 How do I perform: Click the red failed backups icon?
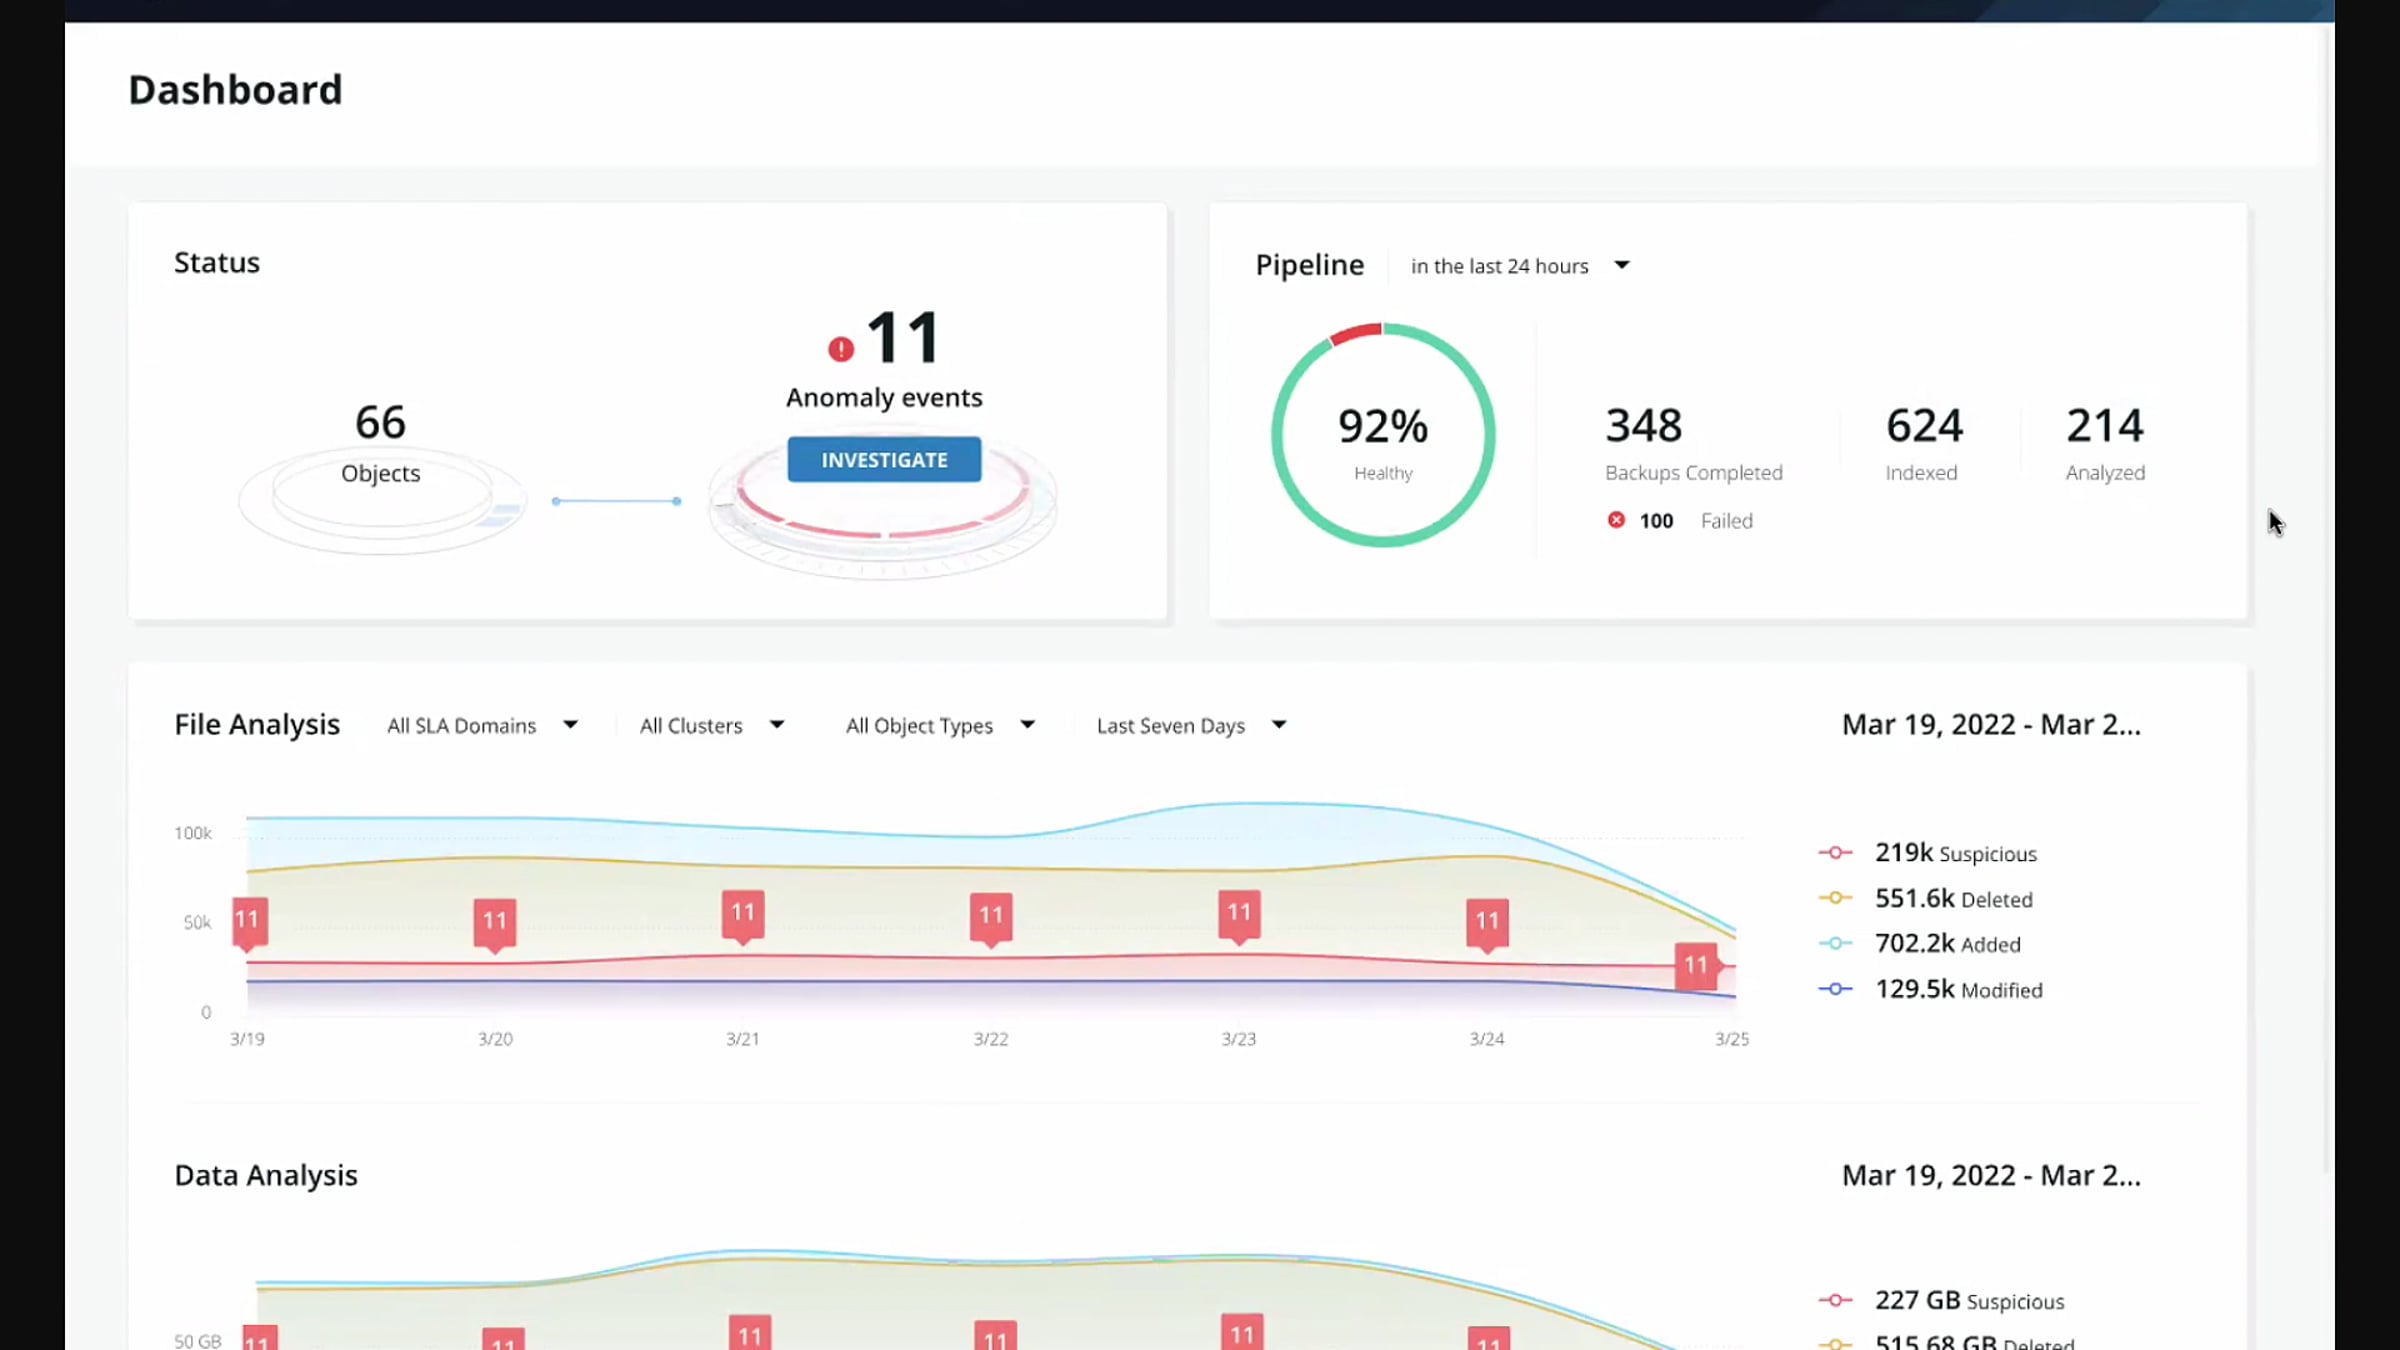1616,520
